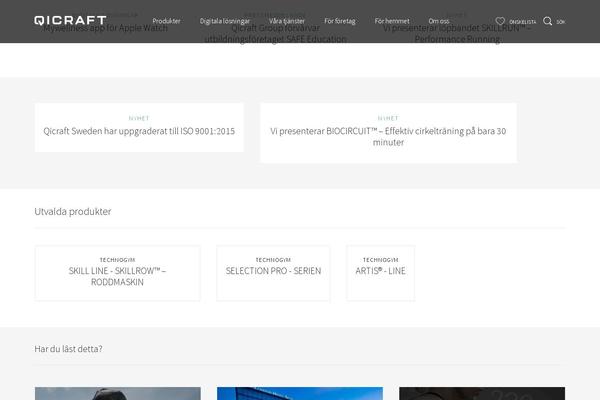
Task: Select För företag in the navigation
Action: [x=340, y=21]
